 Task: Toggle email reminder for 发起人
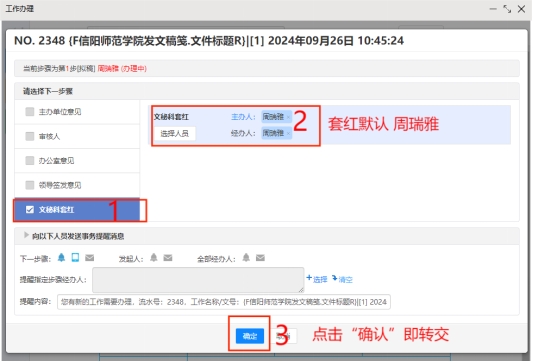tap(168, 258)
